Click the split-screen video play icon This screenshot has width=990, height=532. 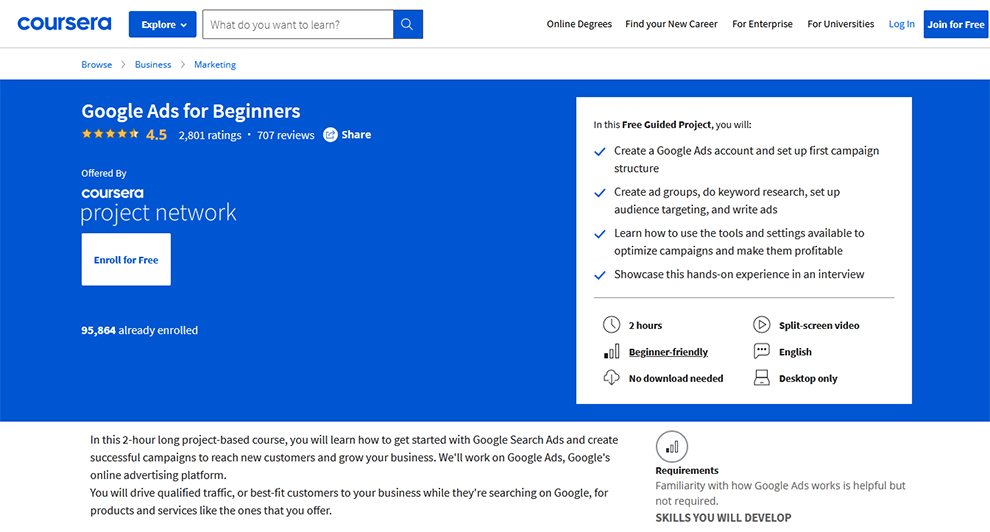761,325
